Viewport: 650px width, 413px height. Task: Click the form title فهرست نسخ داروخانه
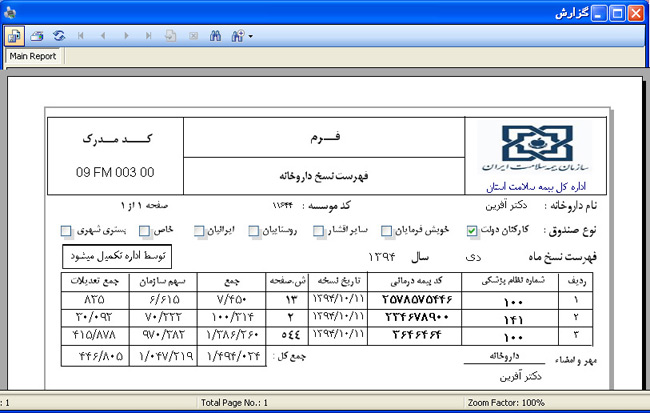pyautogui.click(x=324, y=176)
